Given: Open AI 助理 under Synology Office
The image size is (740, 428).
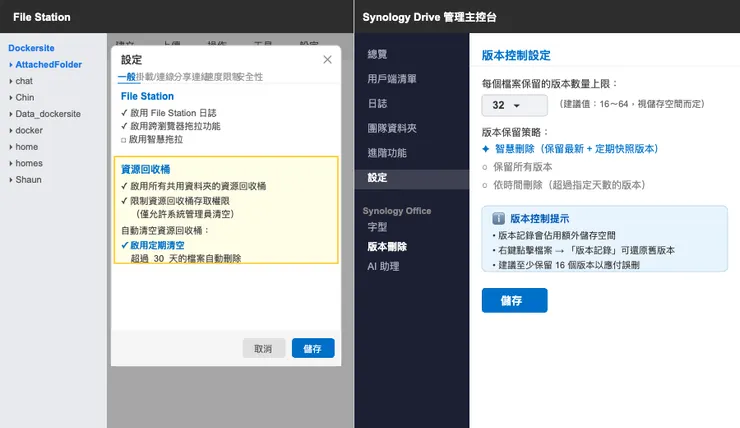Looking at the screenshot, I should click(x=383, y=267).
